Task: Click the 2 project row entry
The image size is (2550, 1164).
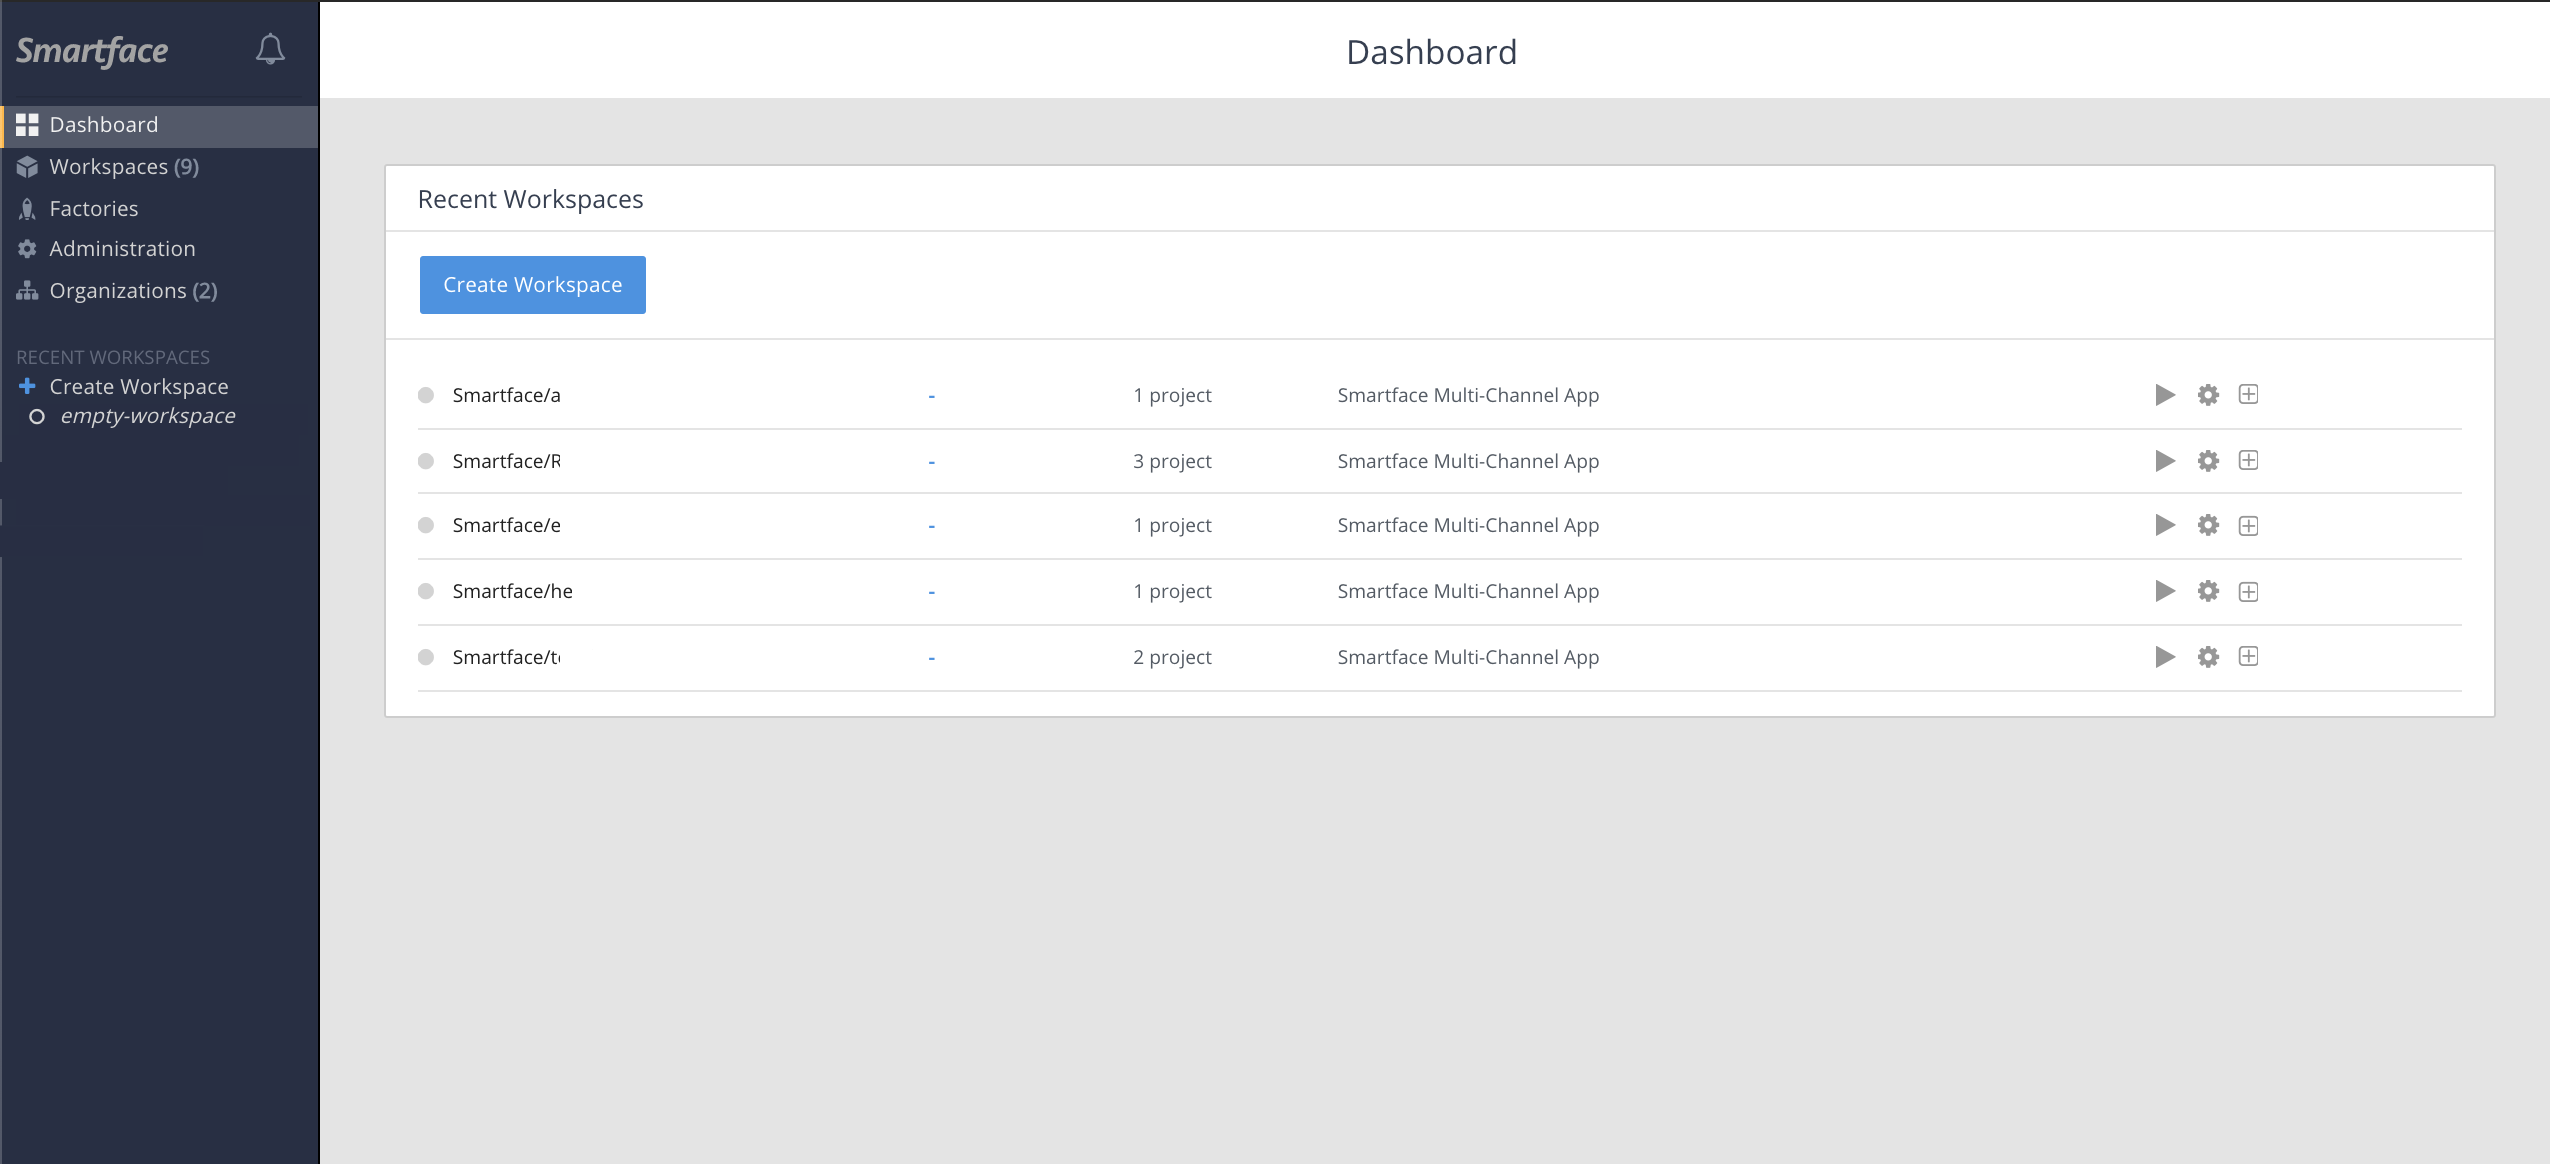Action: point(1171,657)
